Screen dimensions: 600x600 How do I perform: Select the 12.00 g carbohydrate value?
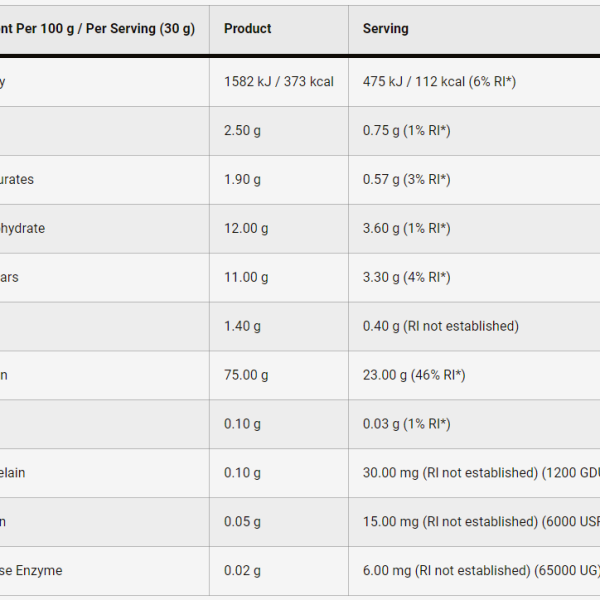pos(246,229)
